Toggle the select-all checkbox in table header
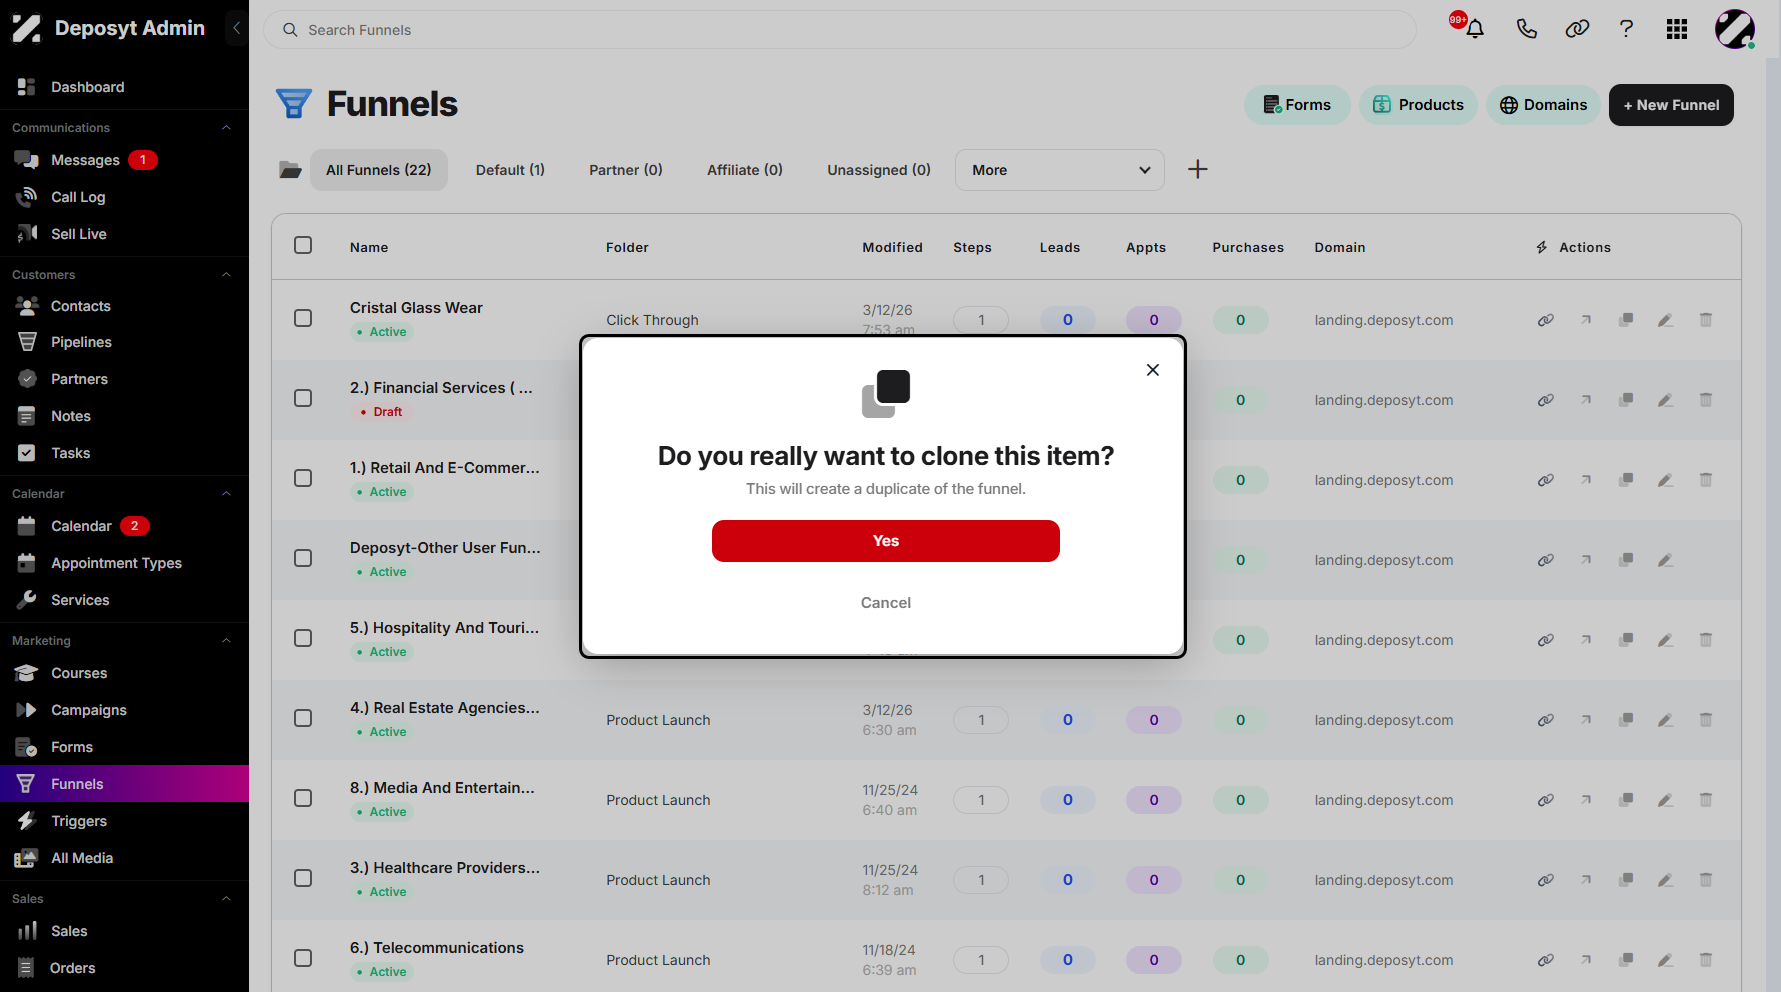The height and width of the screenshot is (992, 1781). (303, 245)
